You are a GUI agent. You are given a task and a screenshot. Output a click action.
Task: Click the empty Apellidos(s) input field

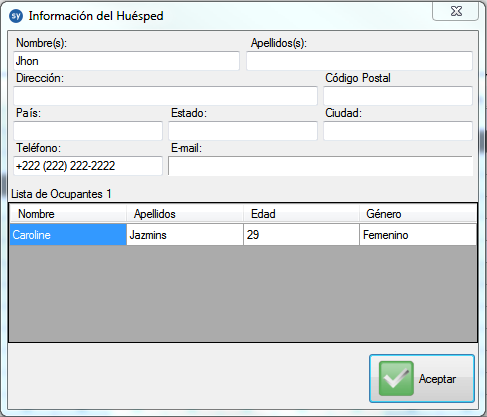[359, 61]
